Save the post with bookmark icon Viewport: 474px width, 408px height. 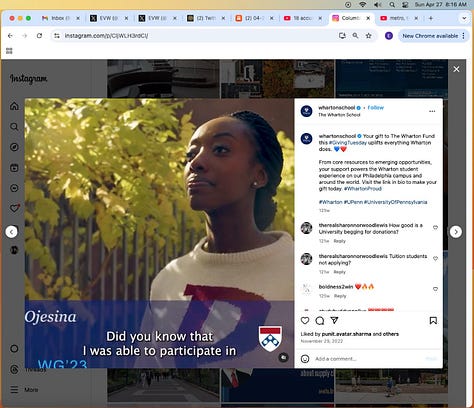point(433,321)
